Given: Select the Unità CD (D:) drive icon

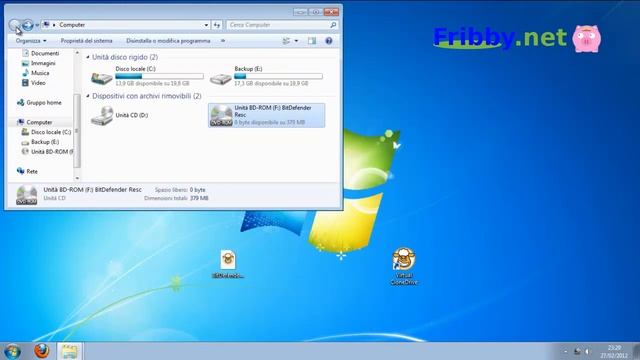Looking at the screenshot, I should click(102, 116).
